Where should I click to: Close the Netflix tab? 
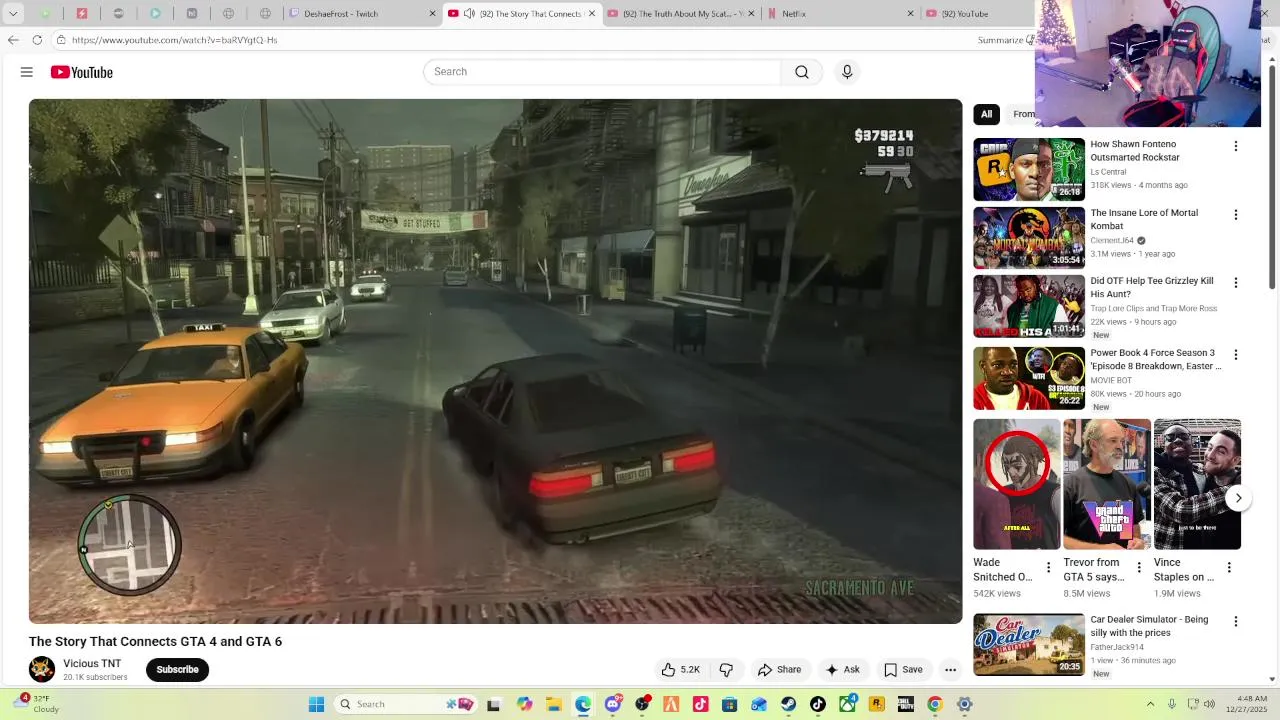click(910, 14)
